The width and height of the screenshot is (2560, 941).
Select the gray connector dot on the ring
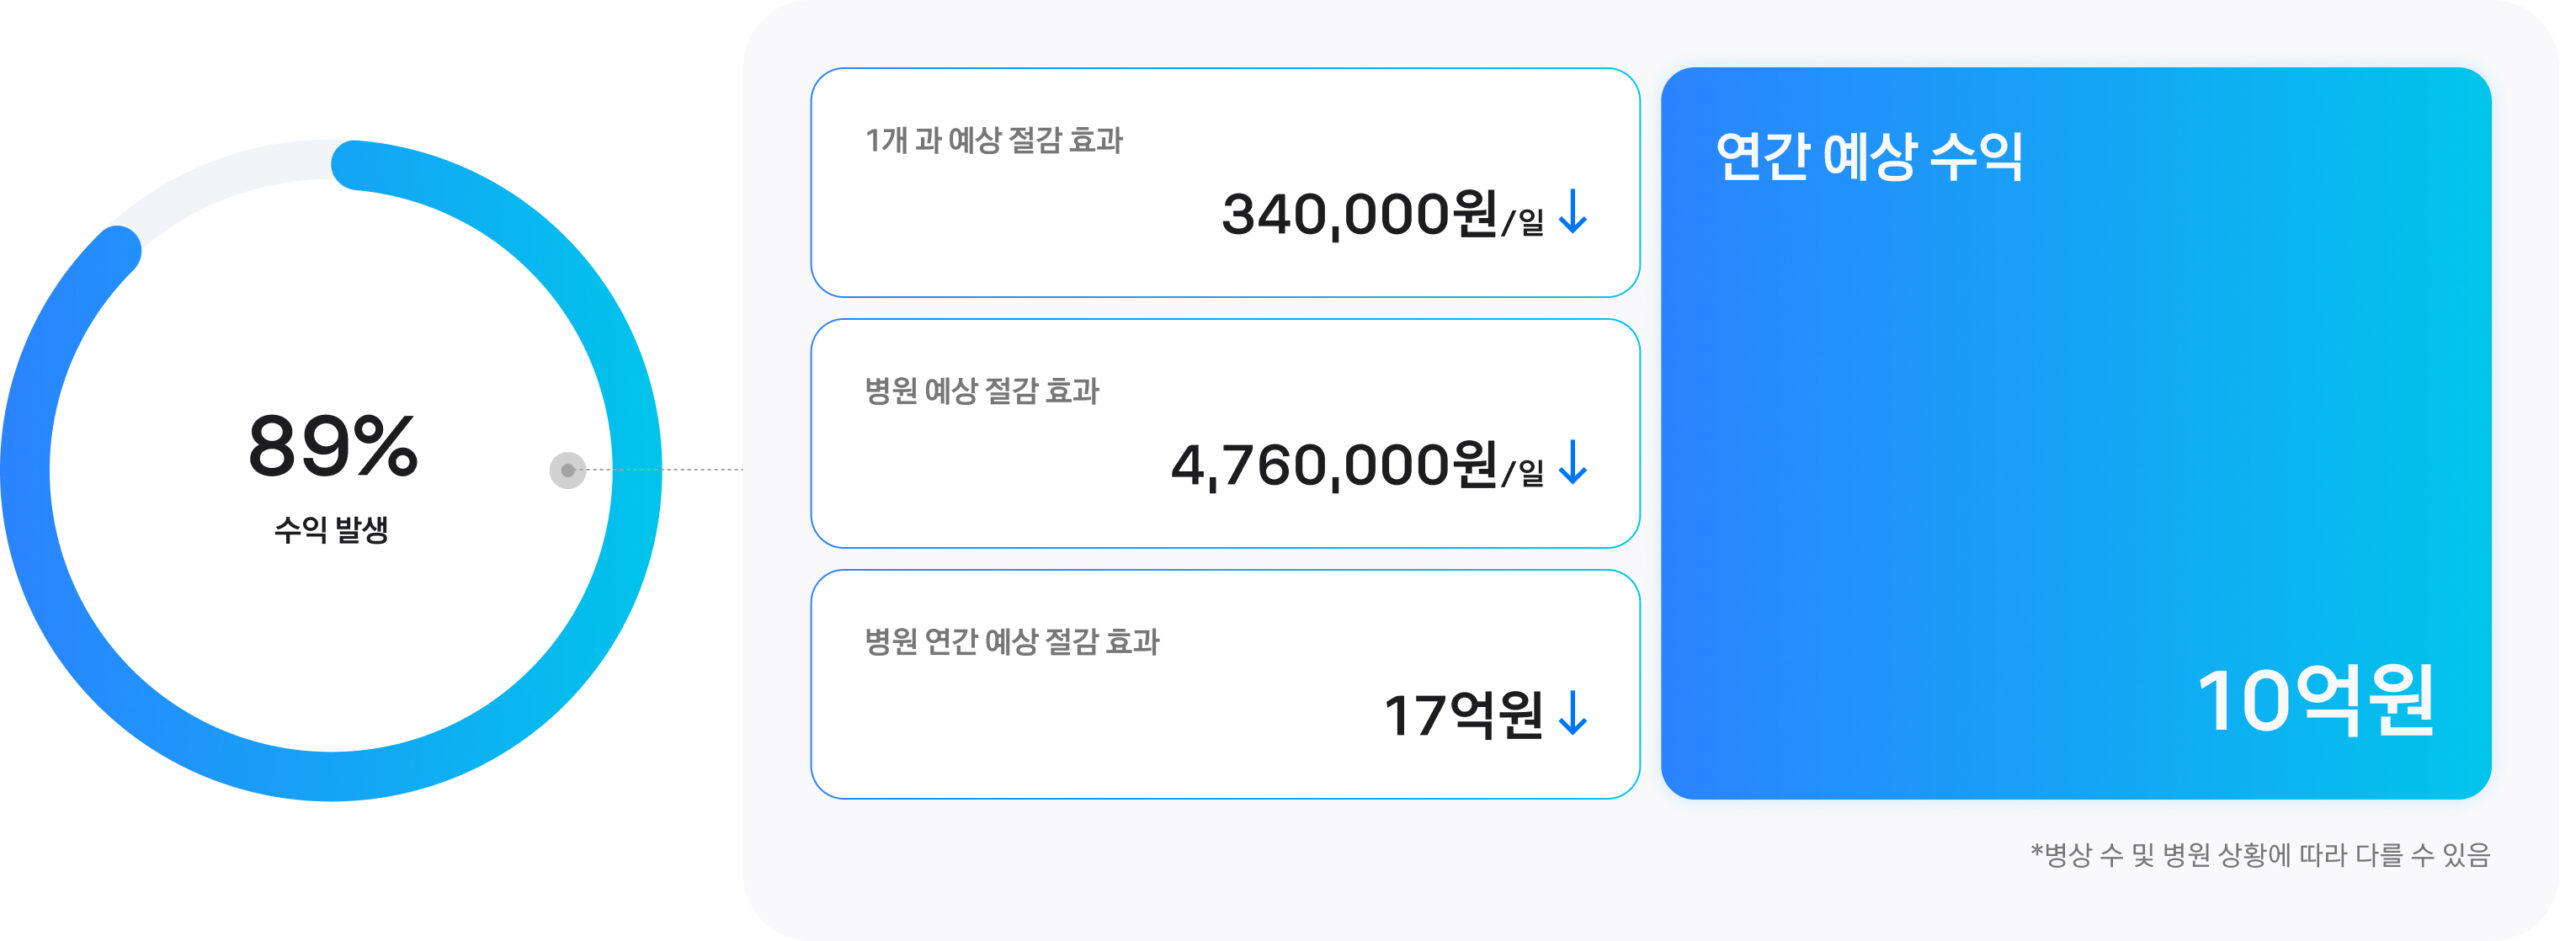567,470
